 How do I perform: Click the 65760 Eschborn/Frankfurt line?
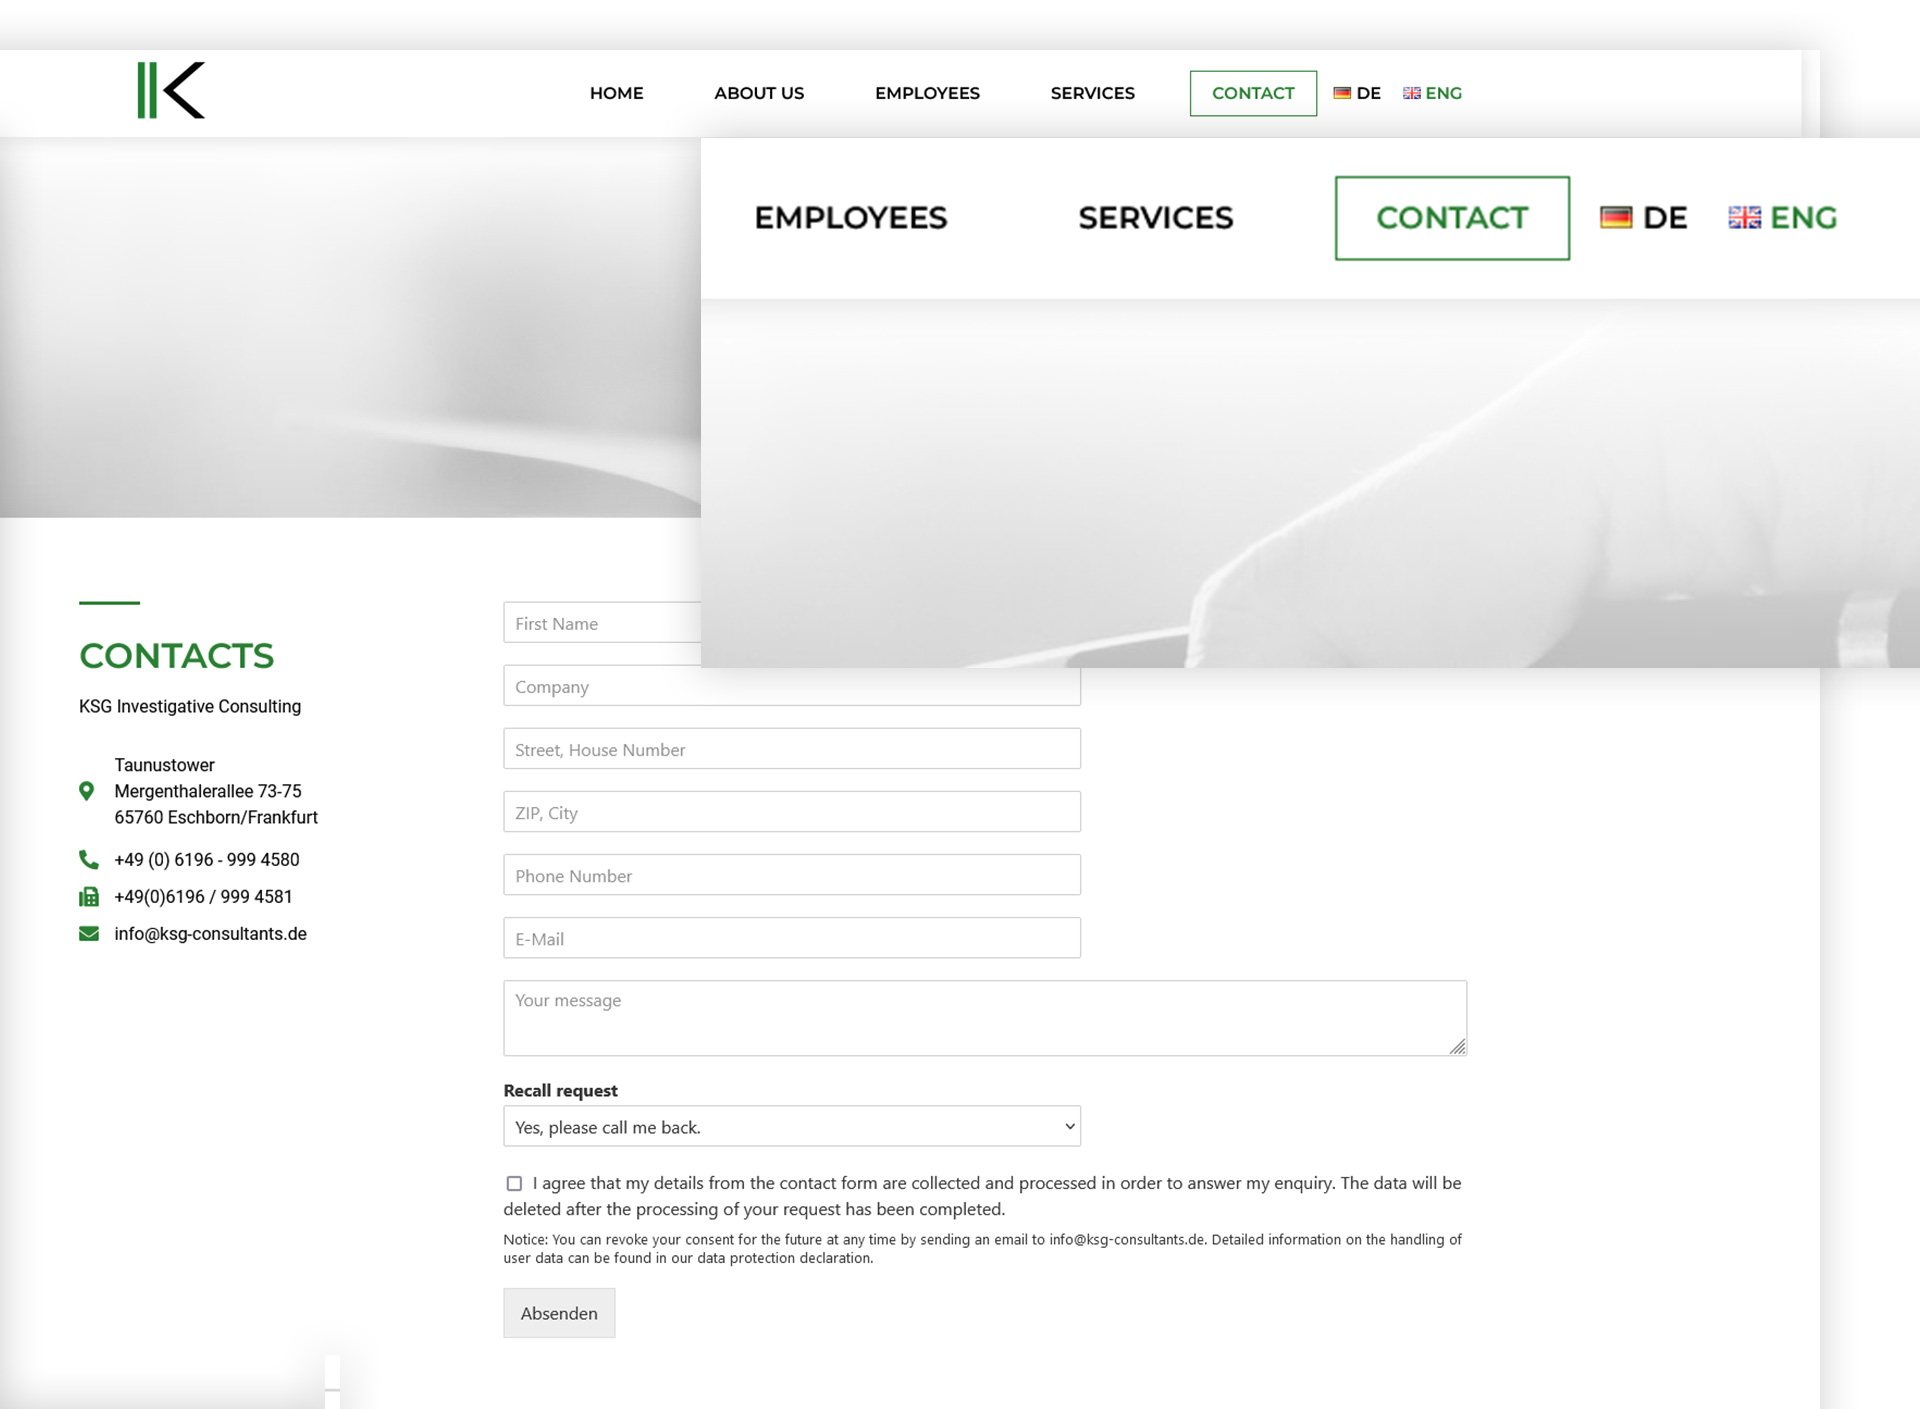(x=216, y=817)
